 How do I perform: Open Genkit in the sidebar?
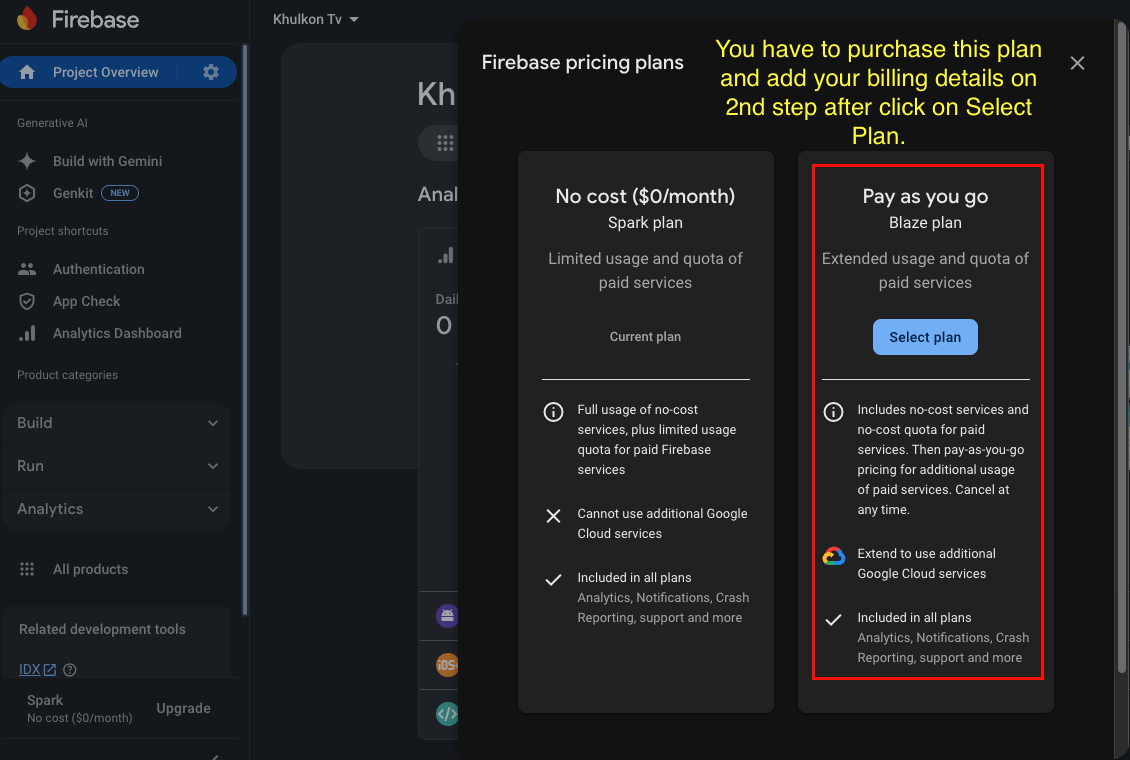[x=73, y=193]
